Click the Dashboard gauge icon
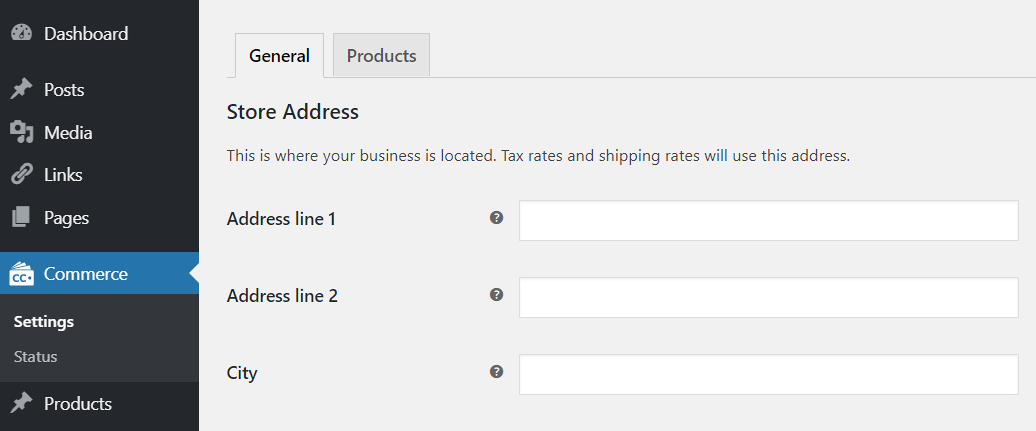 click(22, 33)
